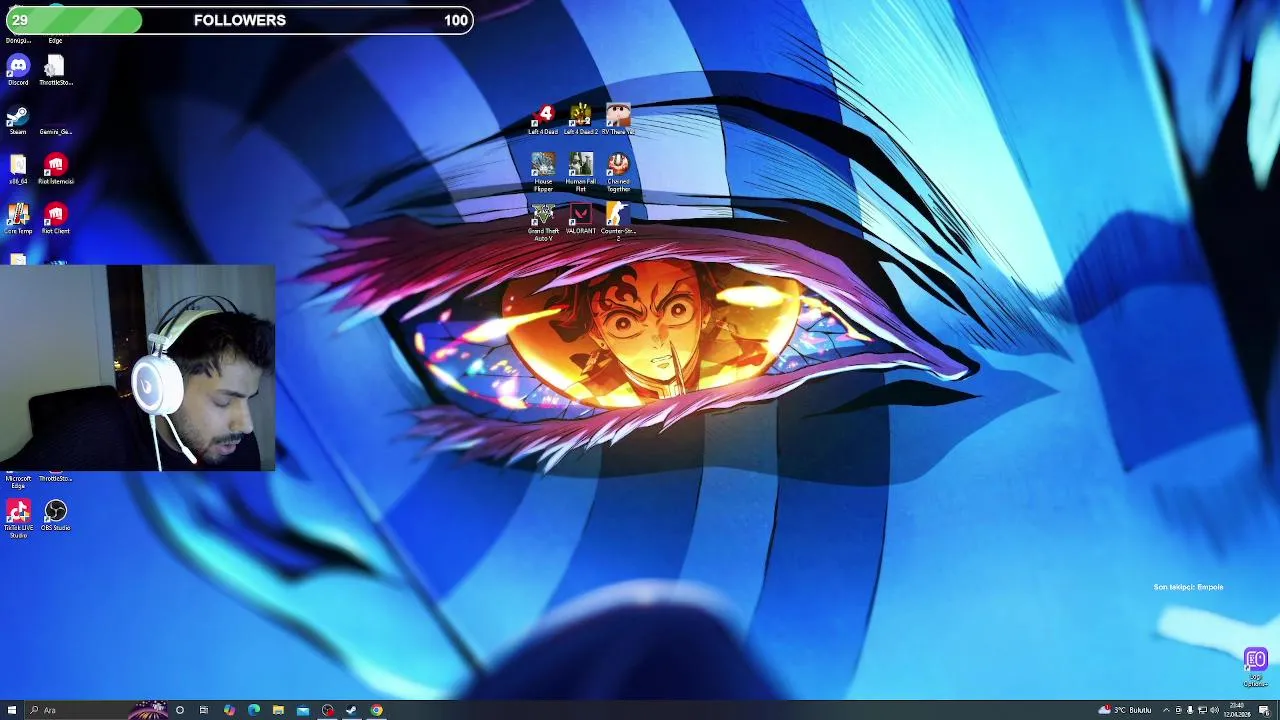Screen dimensions: 1280x720
Task: Open File Explorer from the taskbar
Action: (278, 710)
